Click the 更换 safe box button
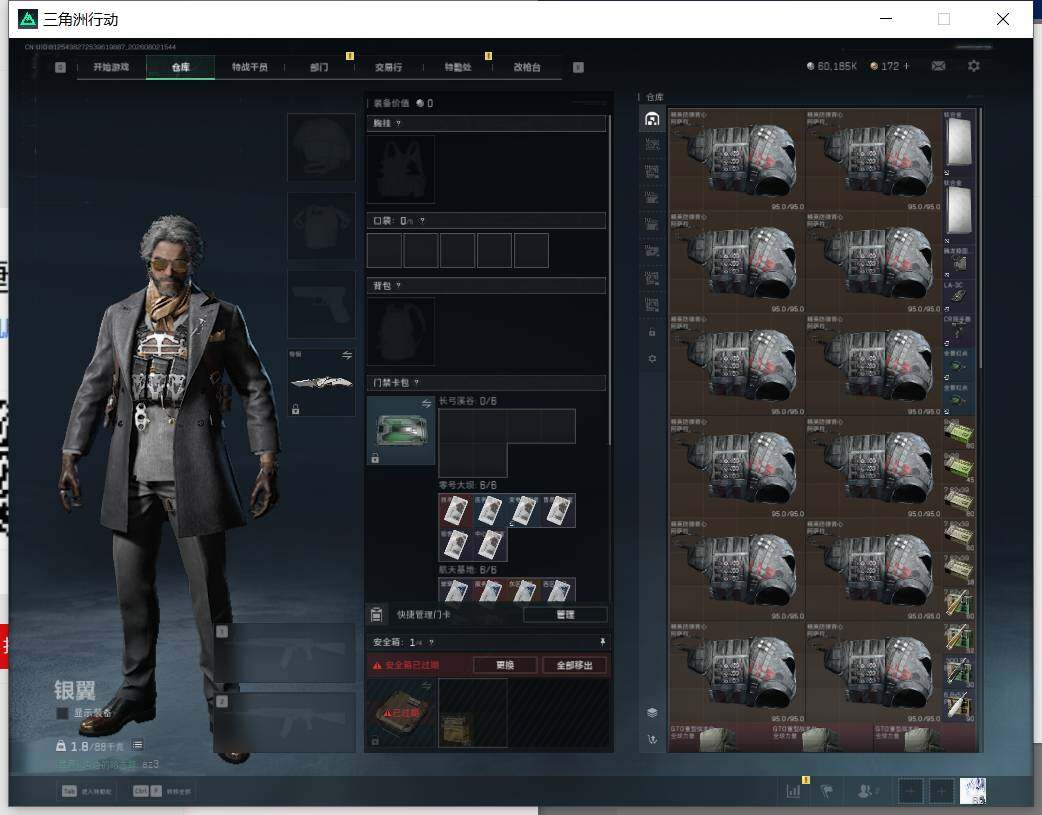The image size is (1042, 815). [x=505, y=665]
